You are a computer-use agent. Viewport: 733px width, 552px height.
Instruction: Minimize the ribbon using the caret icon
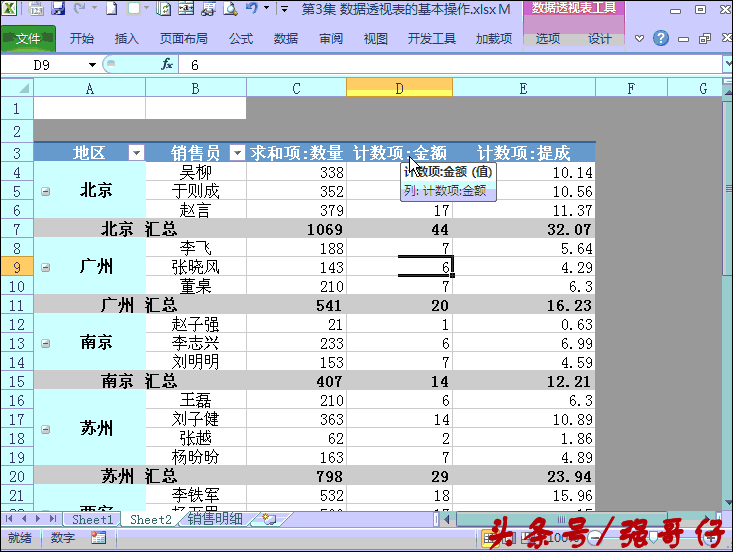(639, 38)
